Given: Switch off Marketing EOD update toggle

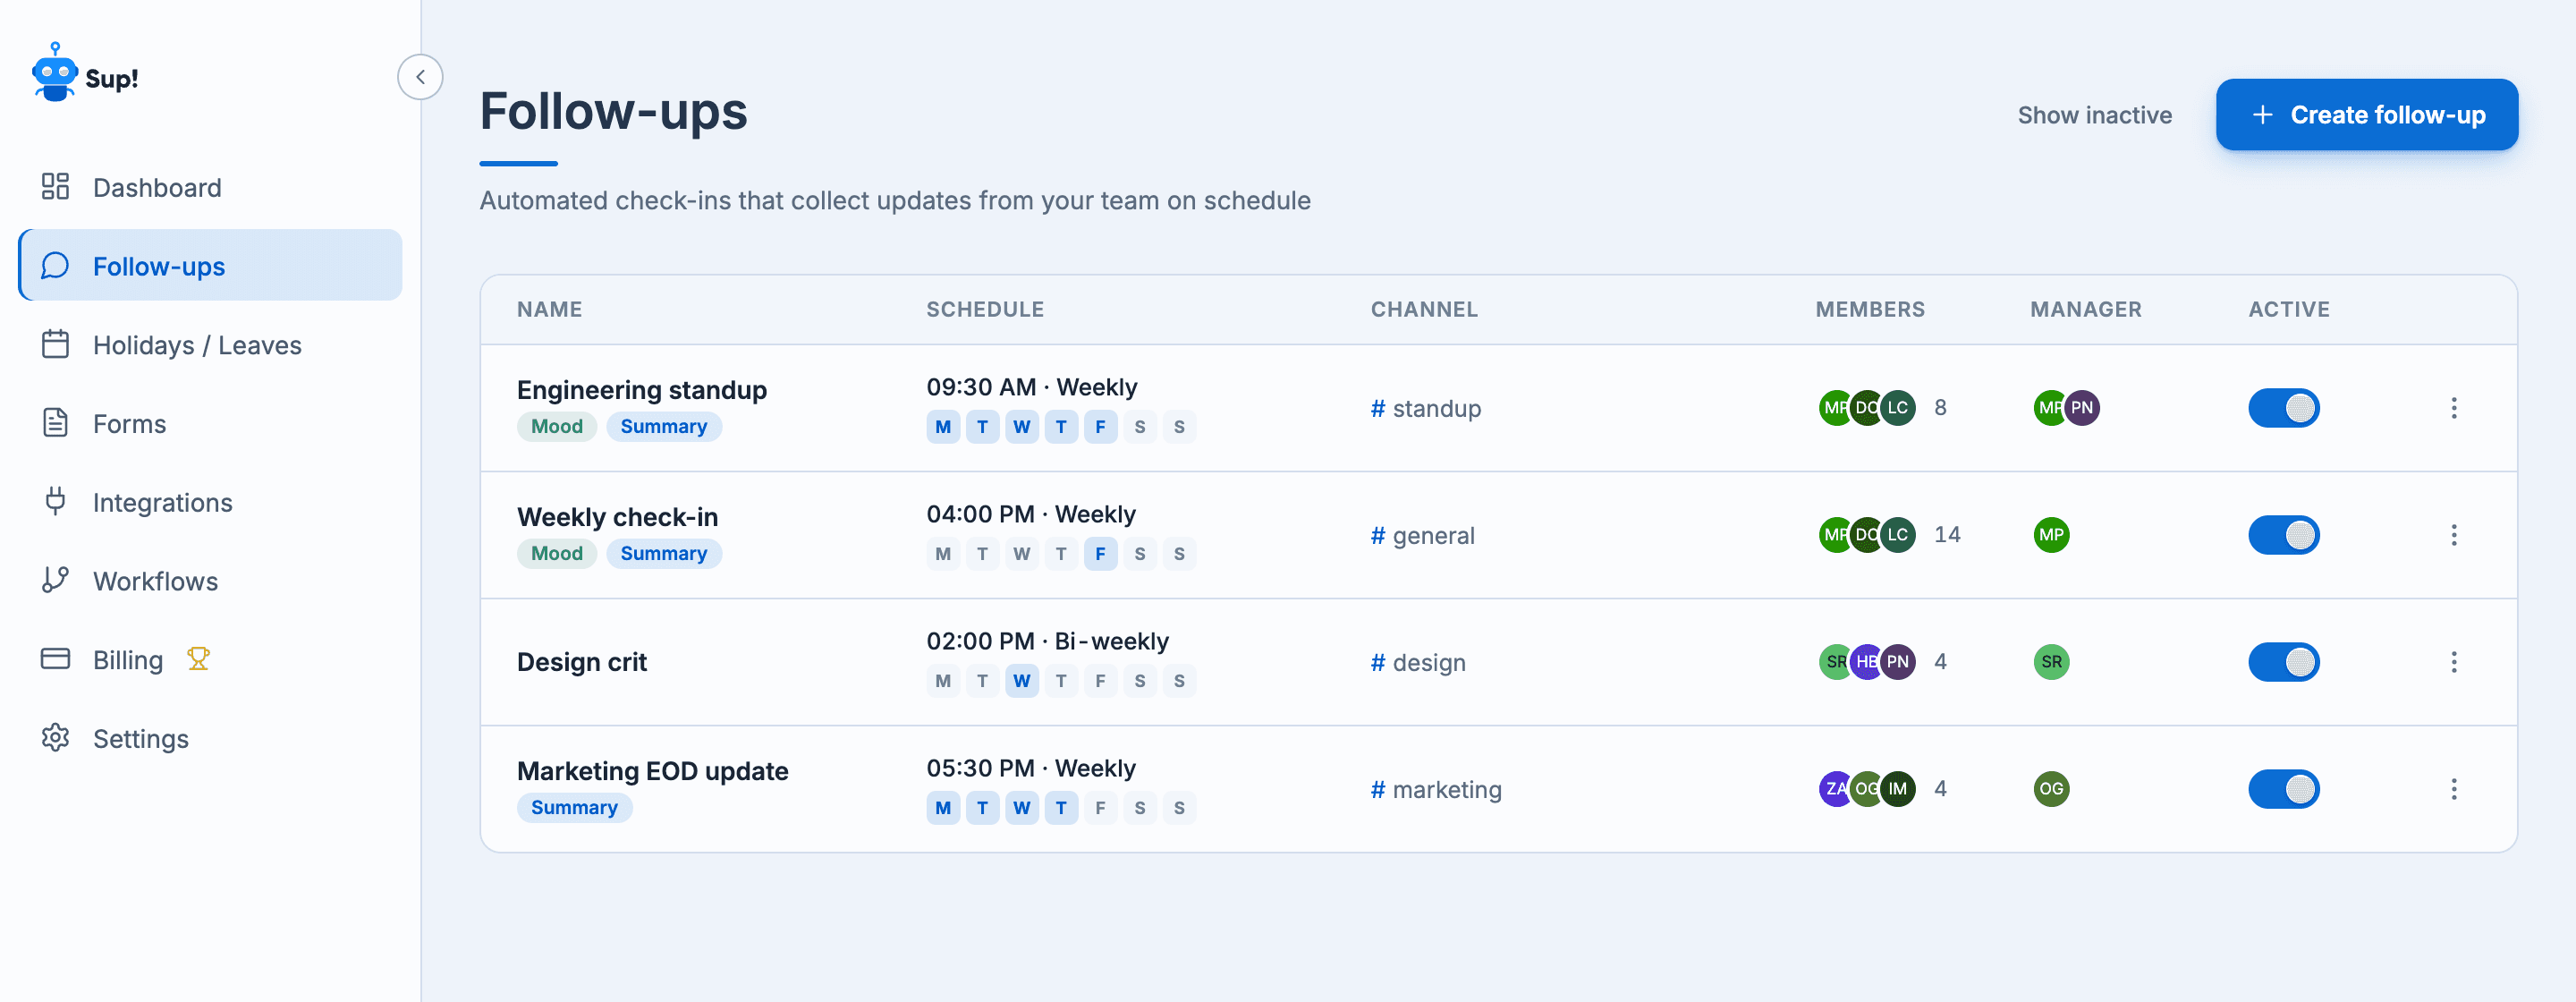Looking at the screenshot, I should tap(2283, 789).
